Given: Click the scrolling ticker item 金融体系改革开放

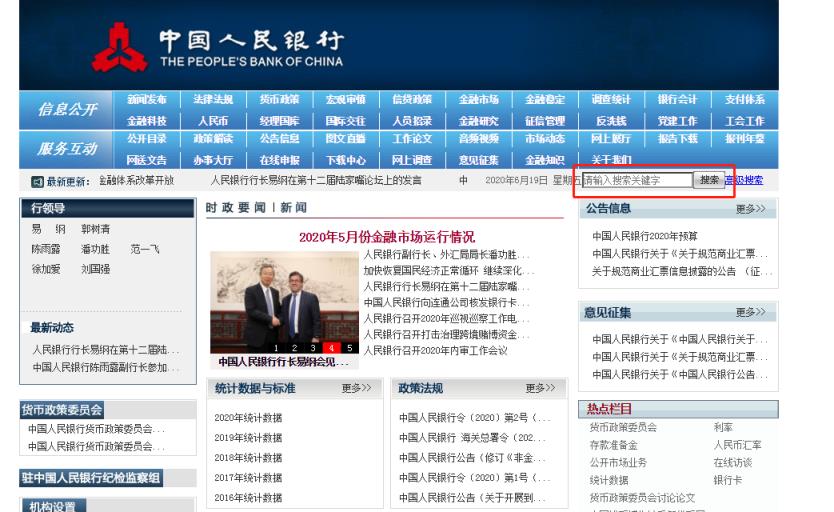Looking at the screenshot, I should click(x=137, y=180).
